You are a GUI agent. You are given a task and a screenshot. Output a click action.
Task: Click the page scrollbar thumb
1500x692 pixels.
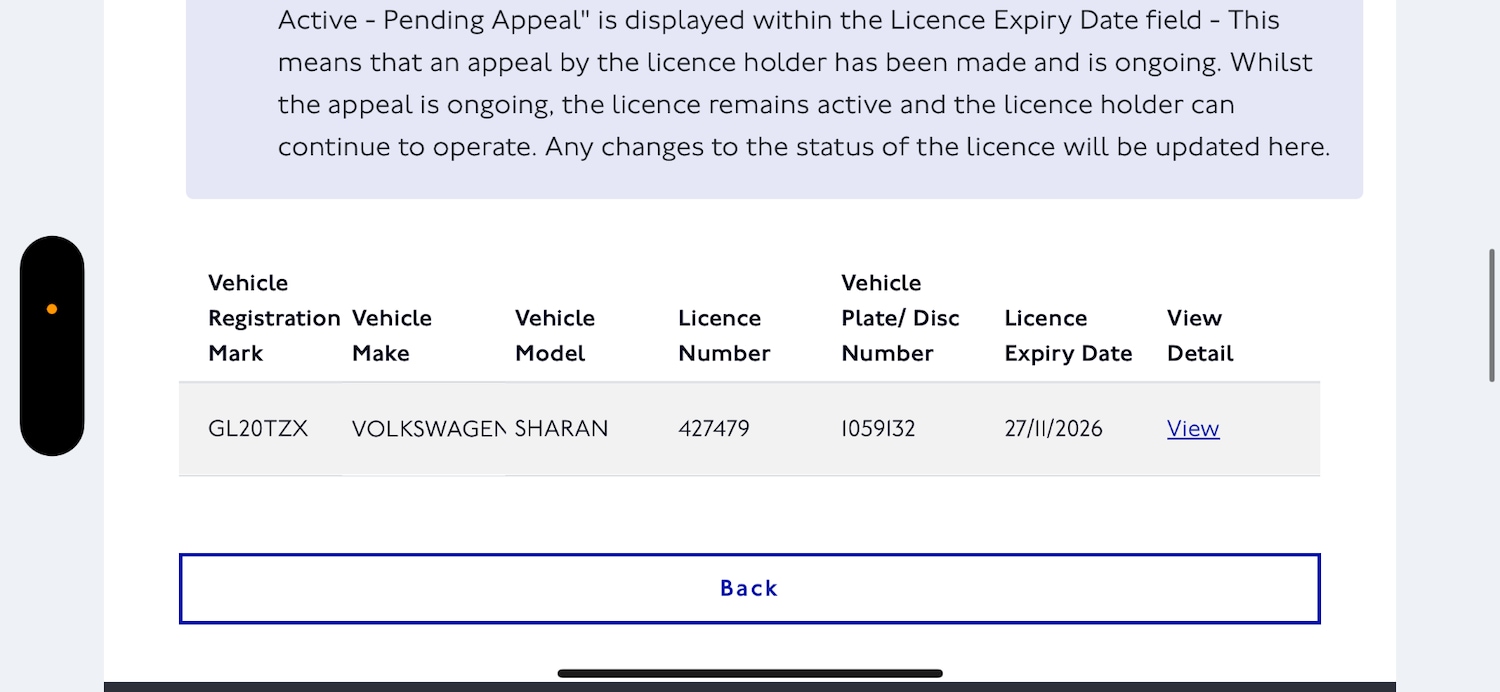pos(1493,314)
